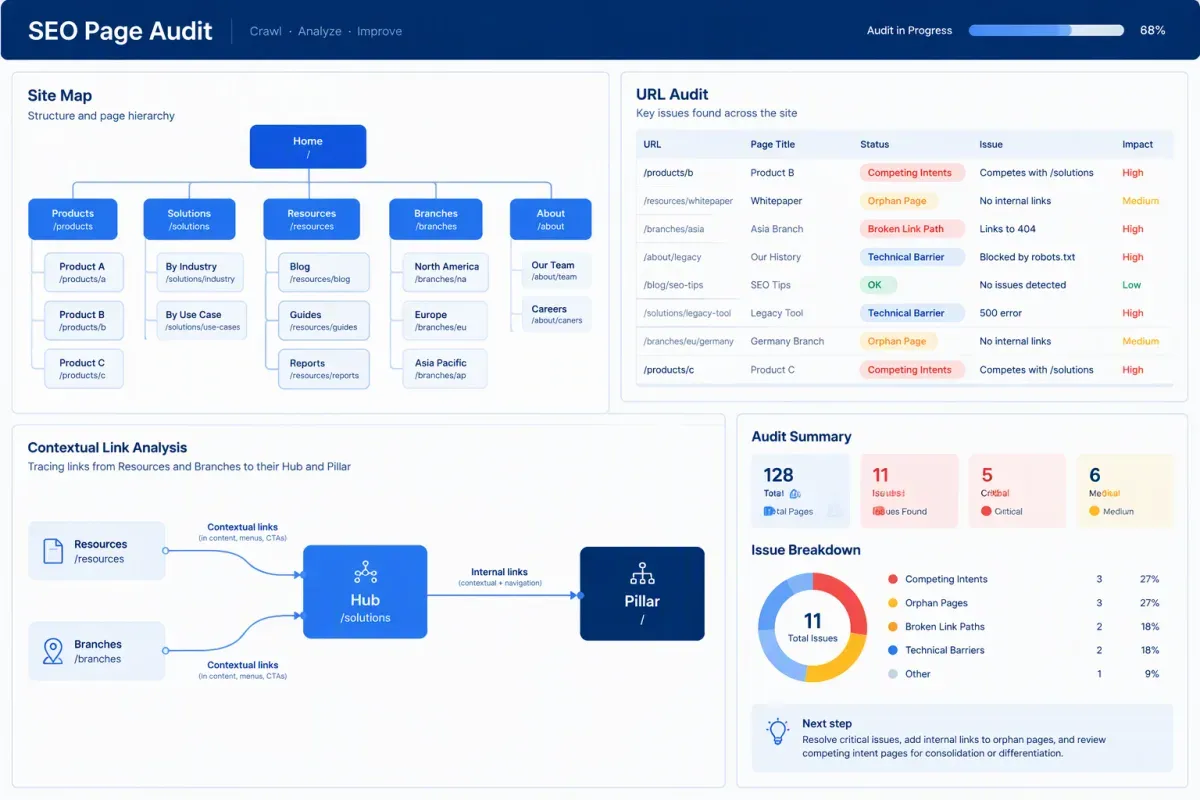Image resolution: width=1200 pixels, height=800 pixels.
Task: Select the Home node in Site Map
Action: [x=308, y=147]
